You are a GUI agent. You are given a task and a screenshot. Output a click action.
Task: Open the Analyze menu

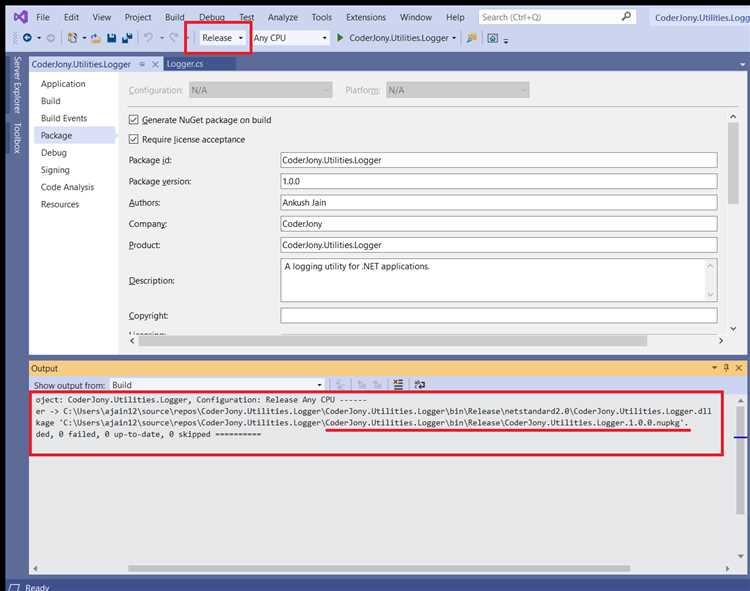point(283,17)
